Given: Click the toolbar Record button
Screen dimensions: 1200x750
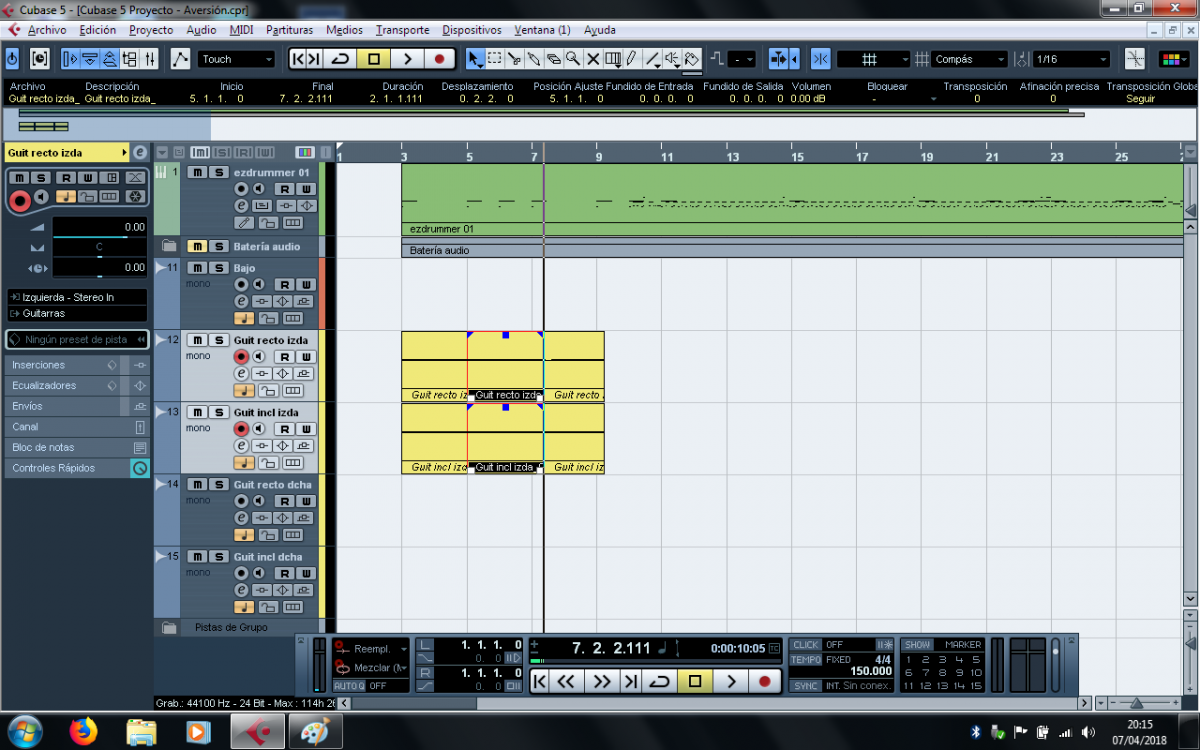Looking at the screenshot, I should 439,59.
